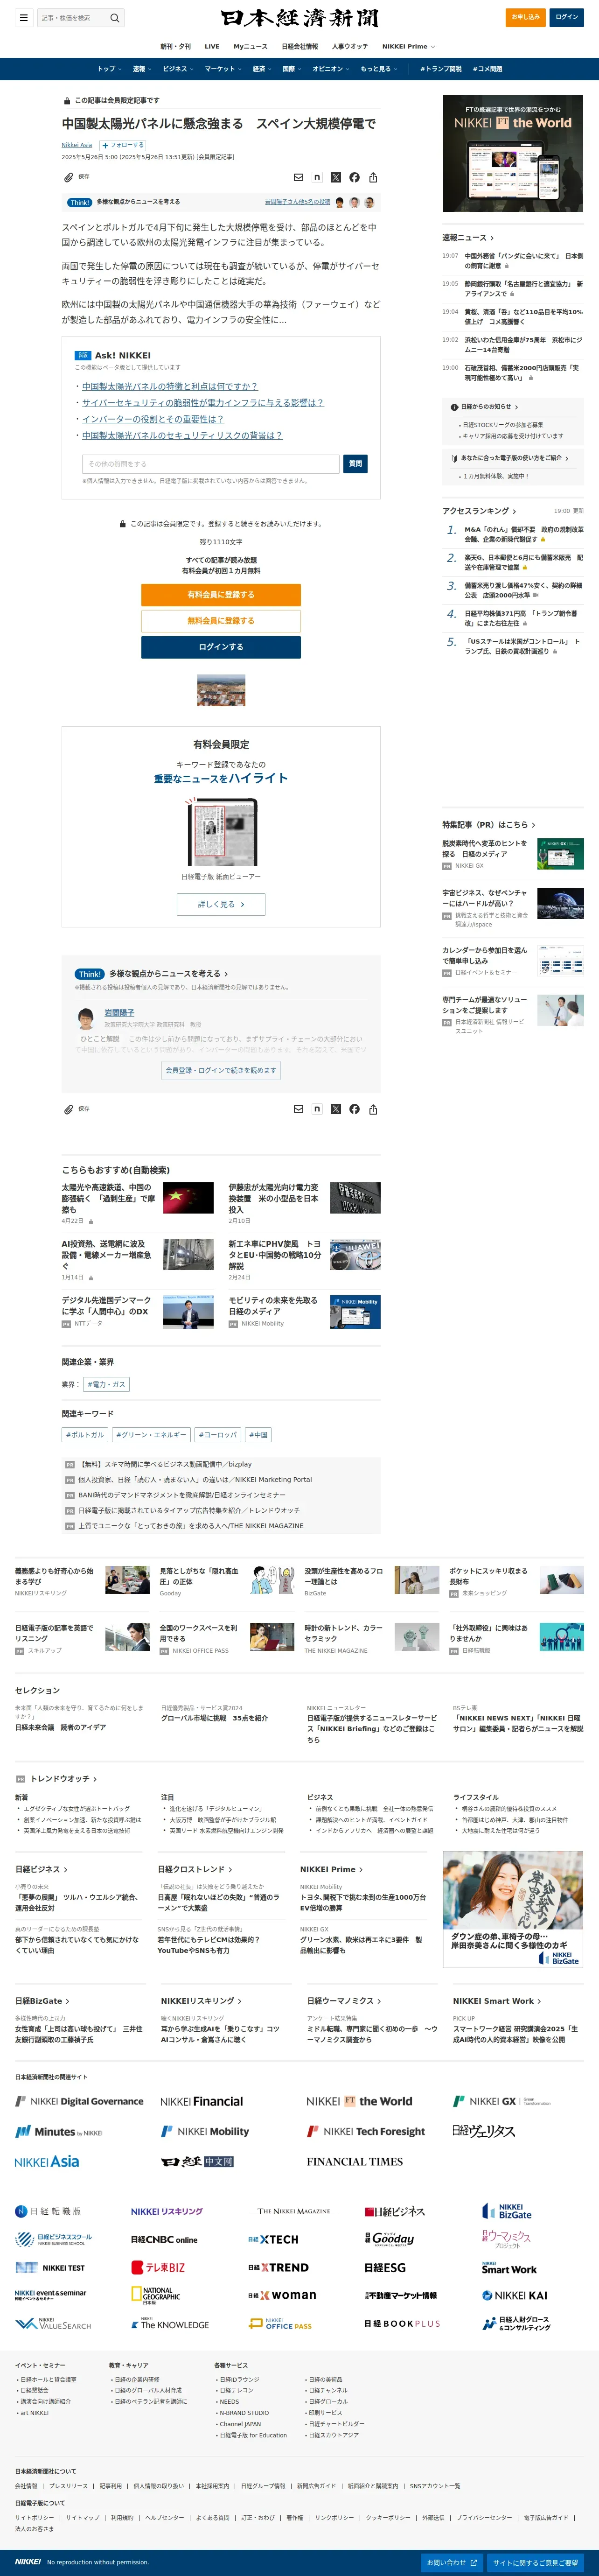The width and height of the screenshot is (599, 2576).
Task: Expand the 経済 navigation dropdown
Action: point(262,69)
